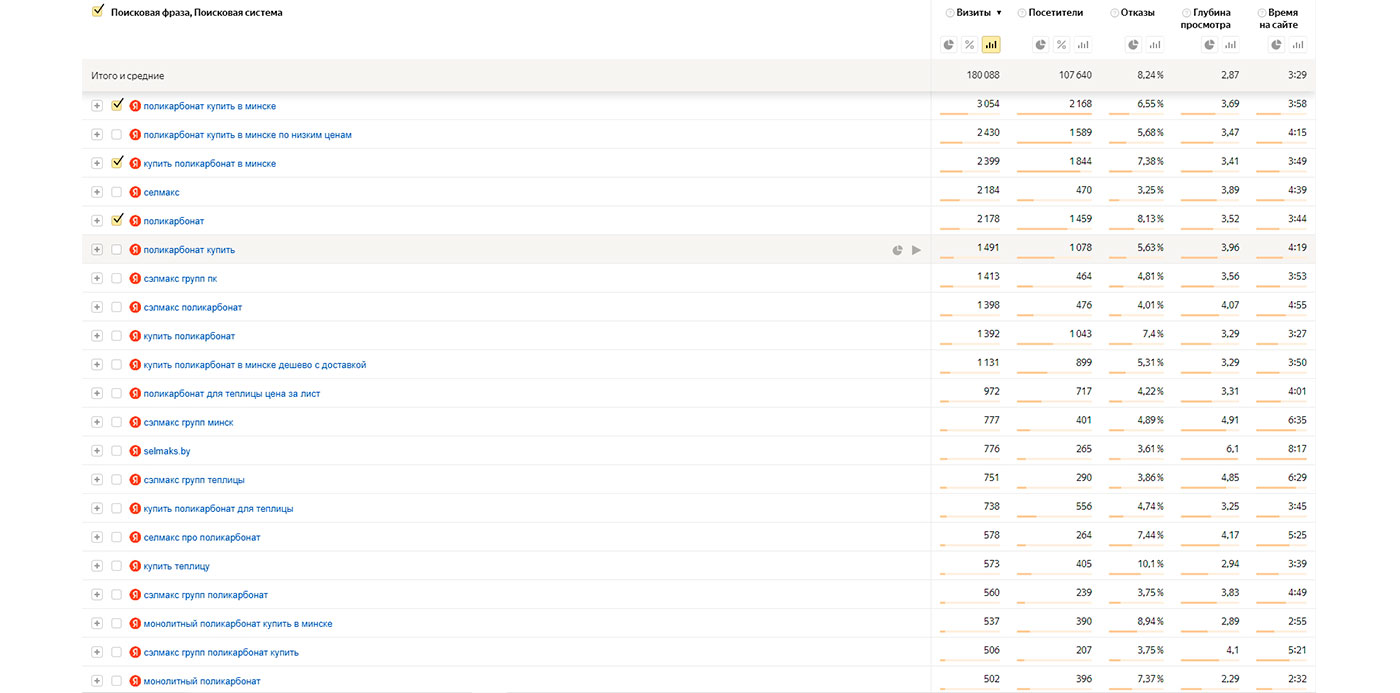Select bar chart view for Время на сайте column
The width and height of the screenshot is (1400, 693).
(1298, 45)
